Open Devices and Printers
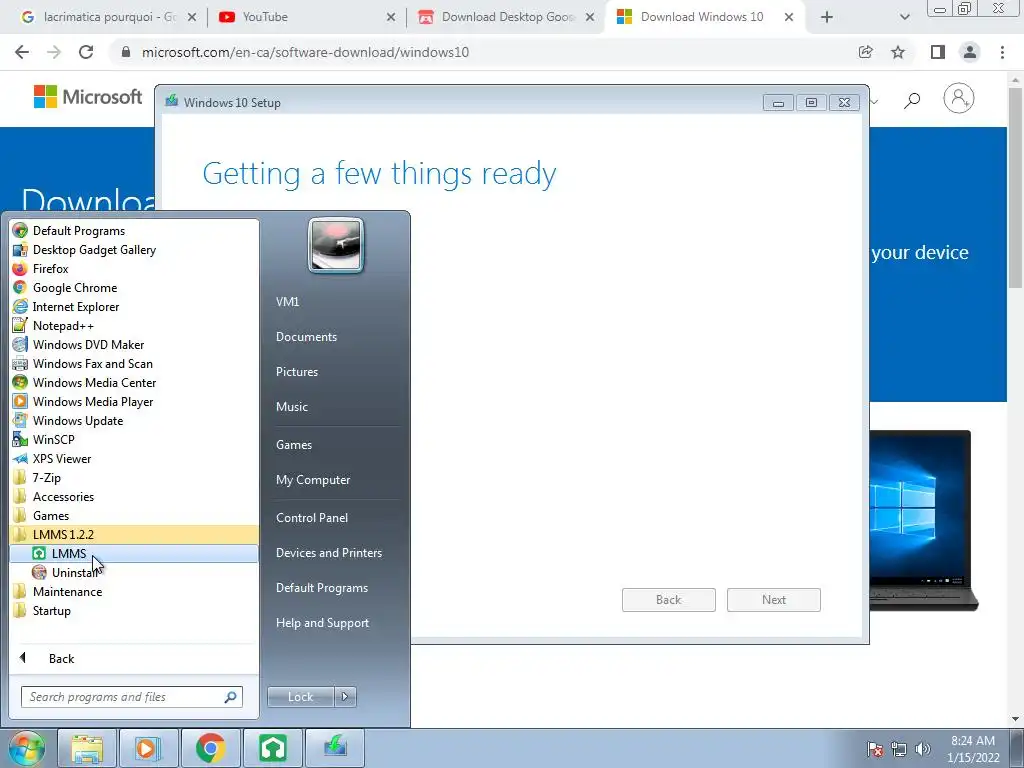The image size is (1024, 768). [328, 552]
